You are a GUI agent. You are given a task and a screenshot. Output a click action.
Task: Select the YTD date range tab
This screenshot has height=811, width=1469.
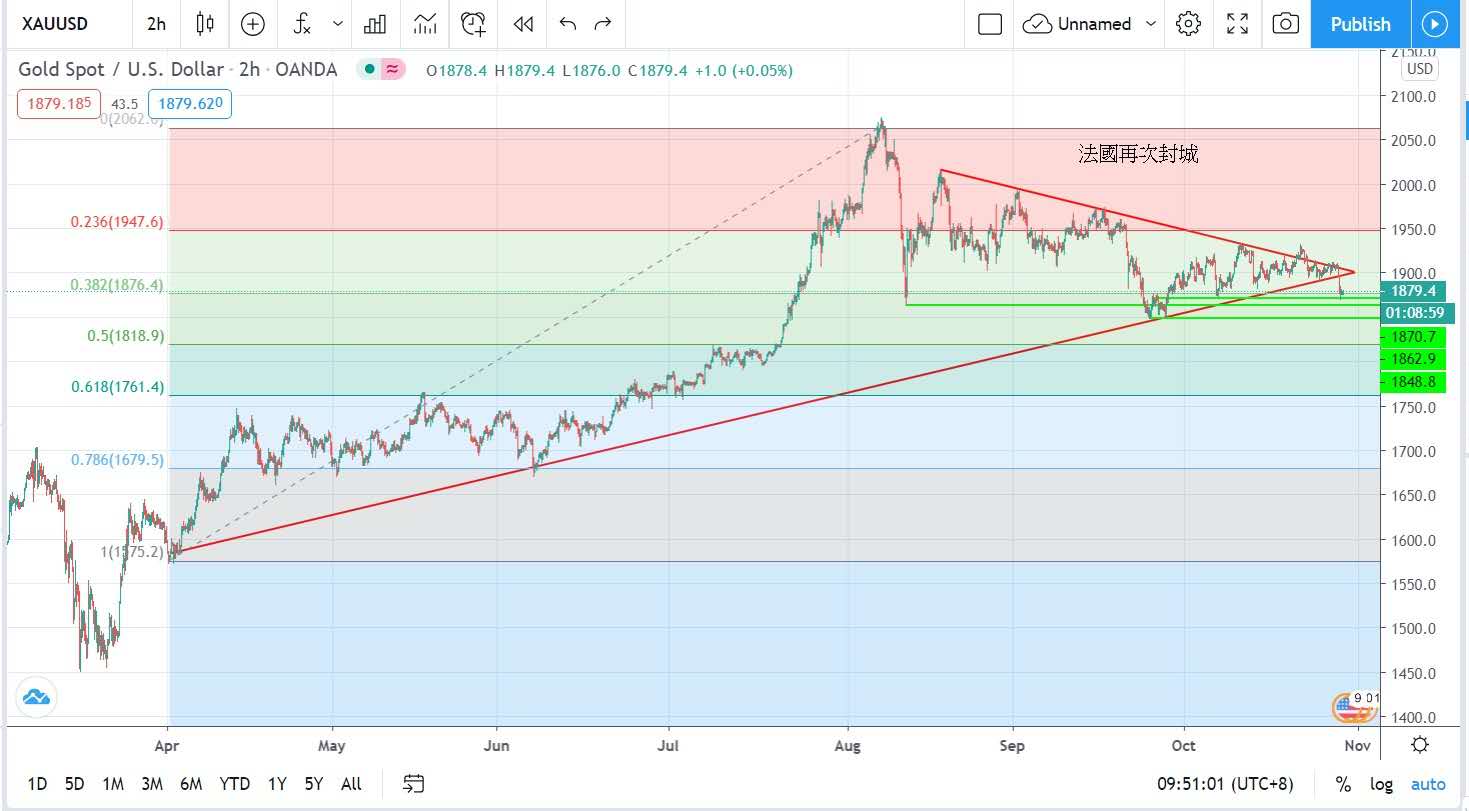tap(234, 784)
